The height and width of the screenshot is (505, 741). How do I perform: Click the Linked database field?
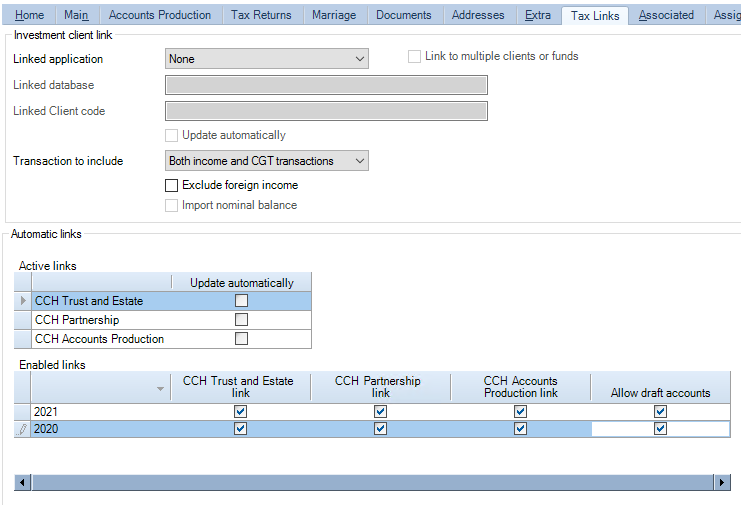pyautogui.click(x=326, y=85)
